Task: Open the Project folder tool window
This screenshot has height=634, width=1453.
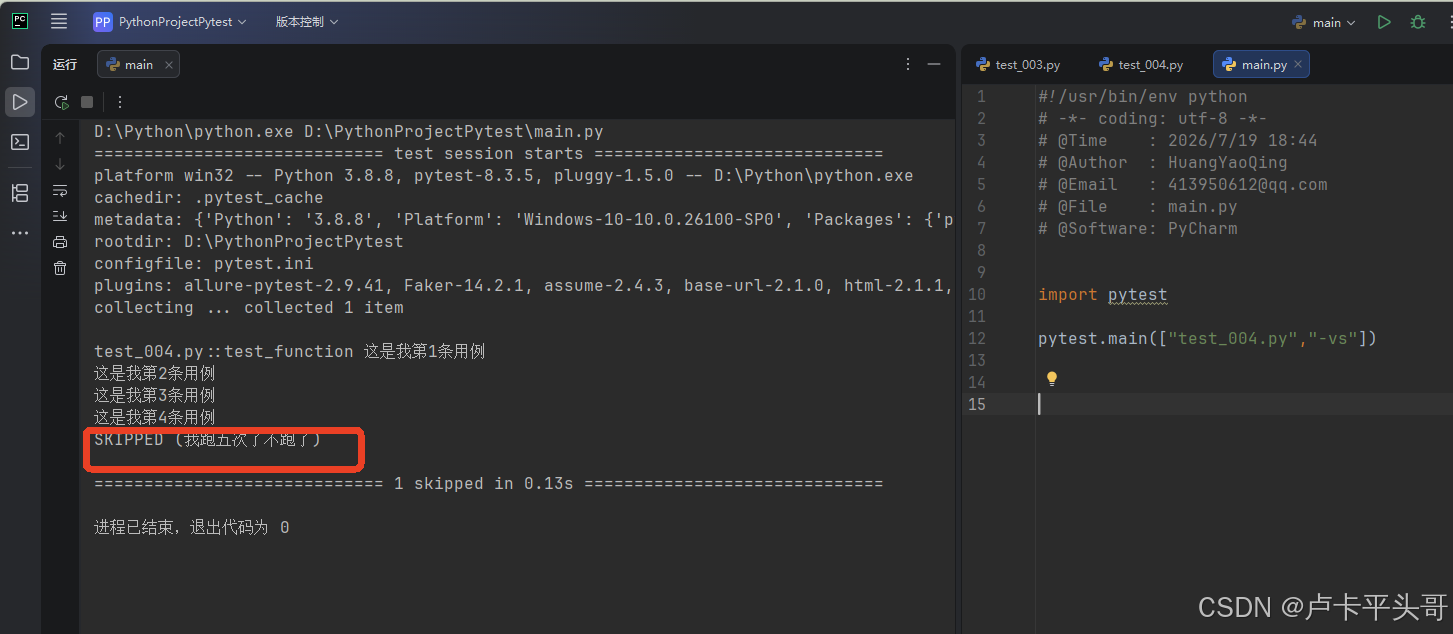Action: tap(20, 63)
